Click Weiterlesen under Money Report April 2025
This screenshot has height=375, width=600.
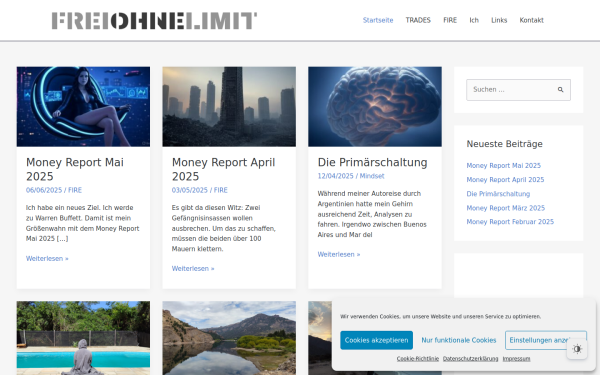(193, 269)
